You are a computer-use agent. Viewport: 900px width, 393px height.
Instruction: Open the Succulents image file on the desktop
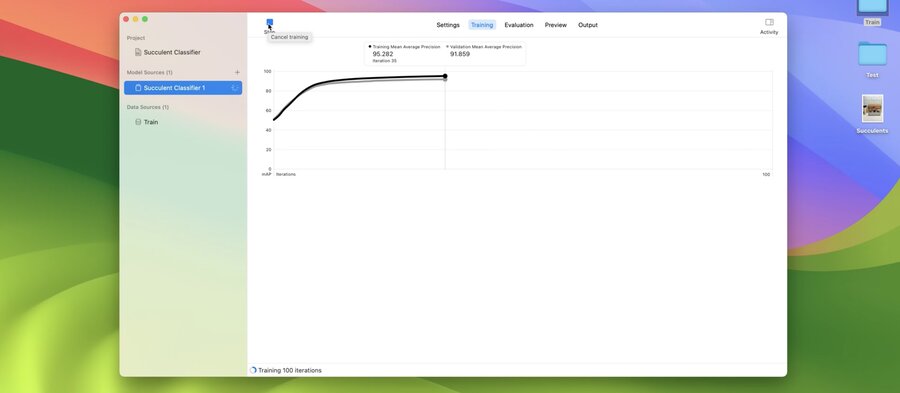872,108
